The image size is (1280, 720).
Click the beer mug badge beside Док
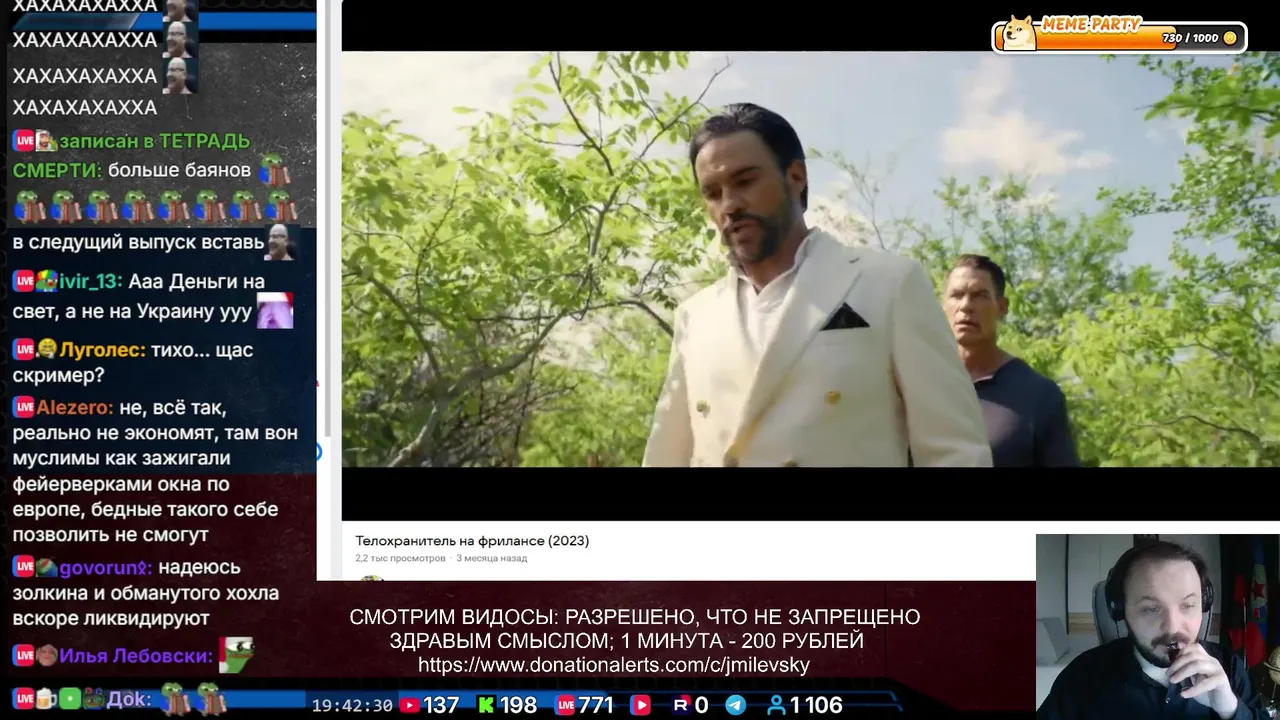pos(48,699)
